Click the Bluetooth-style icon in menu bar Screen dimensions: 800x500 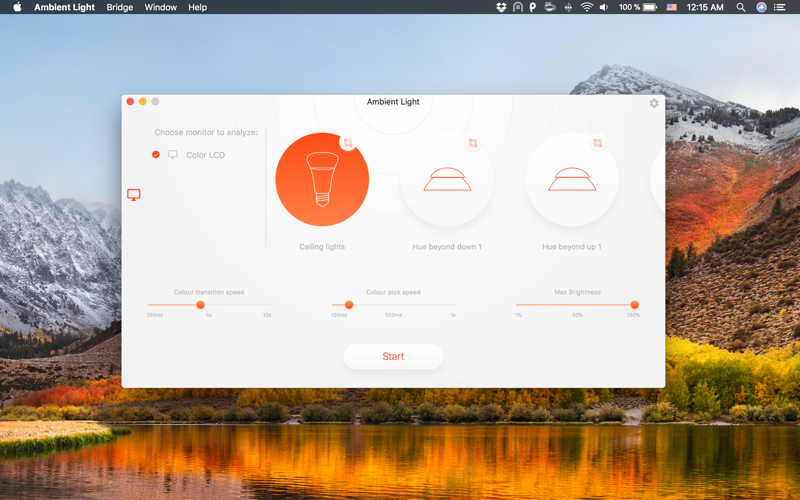point(568,7)
